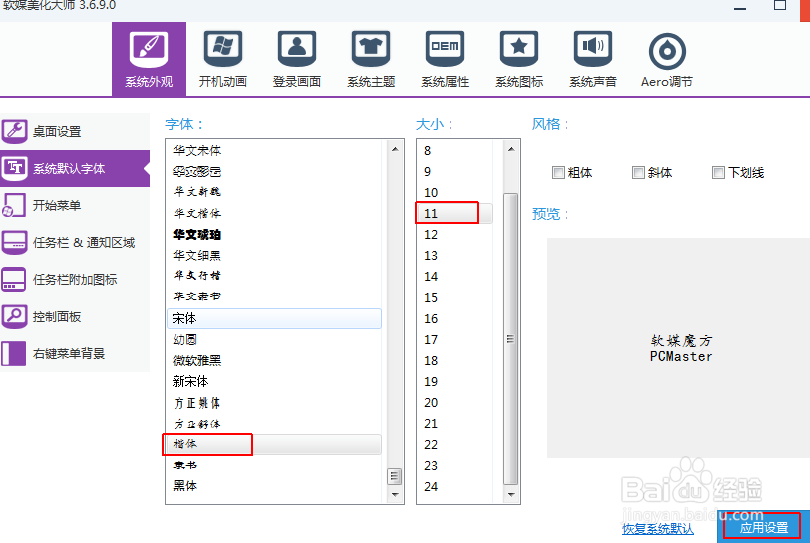Select font 华文彩云 in the list
This screenshot has height=543, width=810.
click(x=274, y=171)
